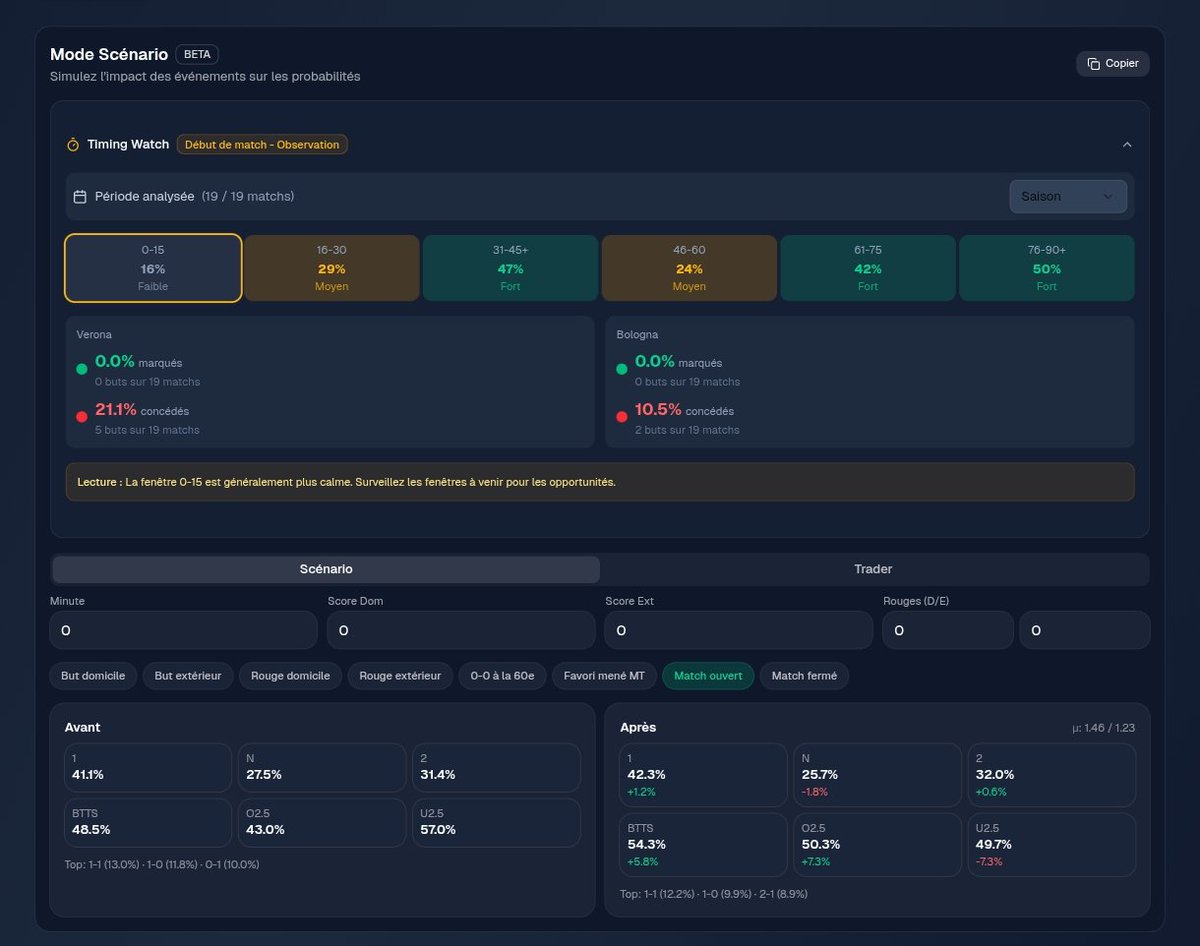Click the Après BTTS 54.3% card
This screenshot has height=946, width=1200.
click(703, 845)
